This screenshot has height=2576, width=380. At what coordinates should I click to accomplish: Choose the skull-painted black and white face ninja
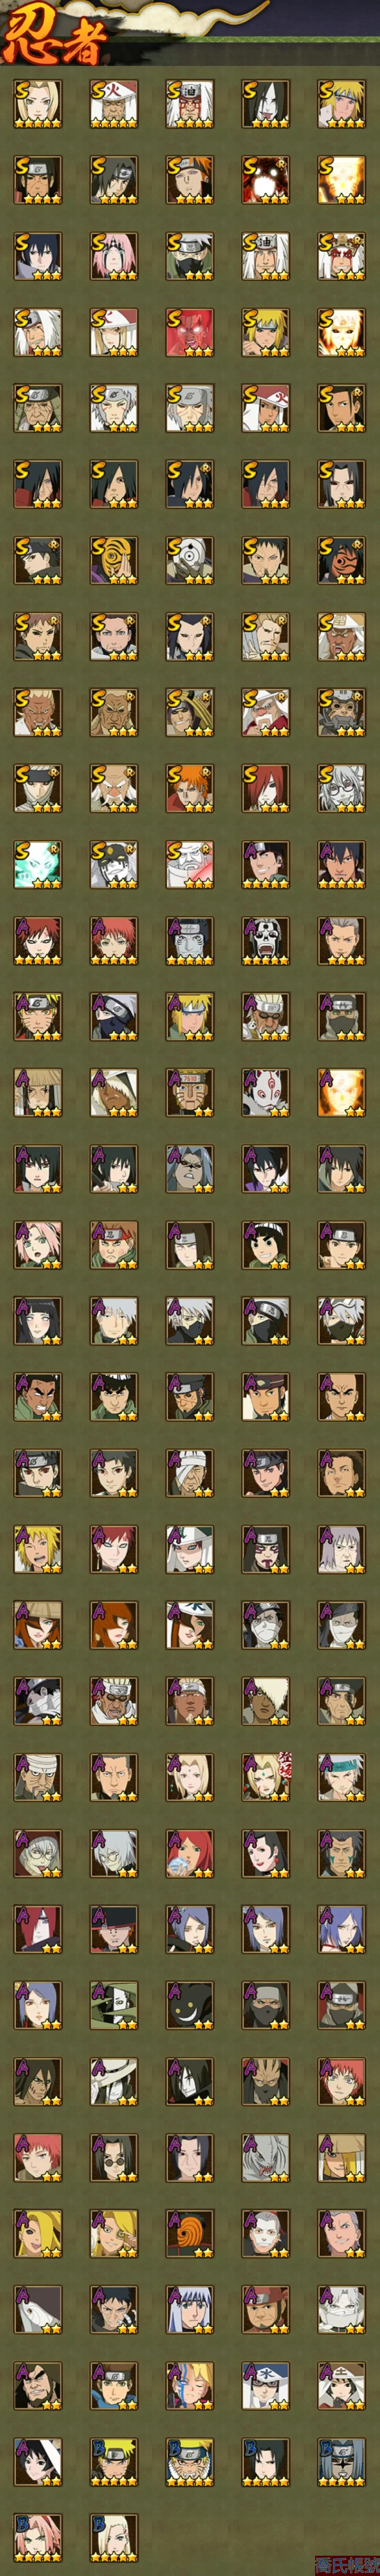pos(266,940)
